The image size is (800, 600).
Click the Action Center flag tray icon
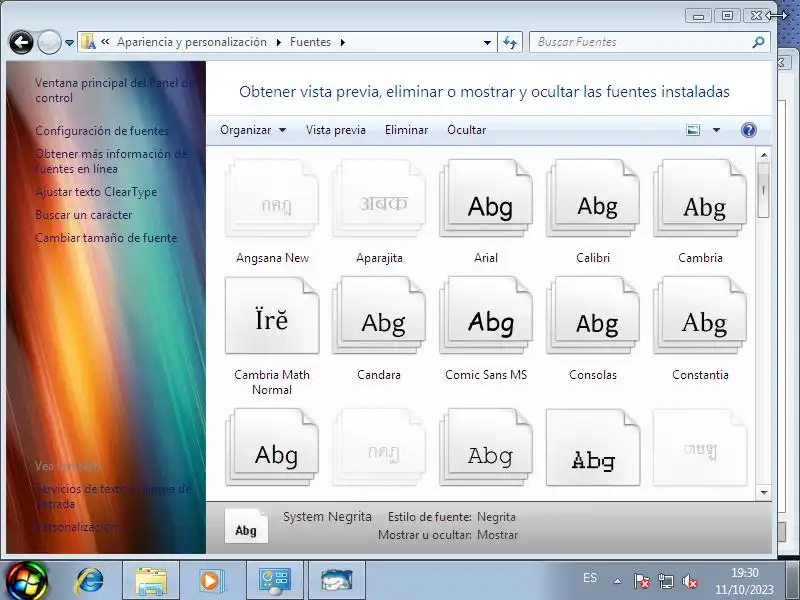pyautogui.click(x=641, y=581)
